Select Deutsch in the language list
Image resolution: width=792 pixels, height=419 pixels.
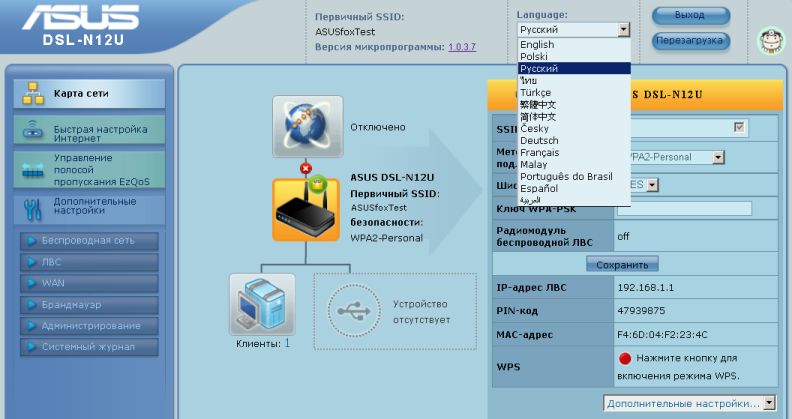tap(574, 140)
